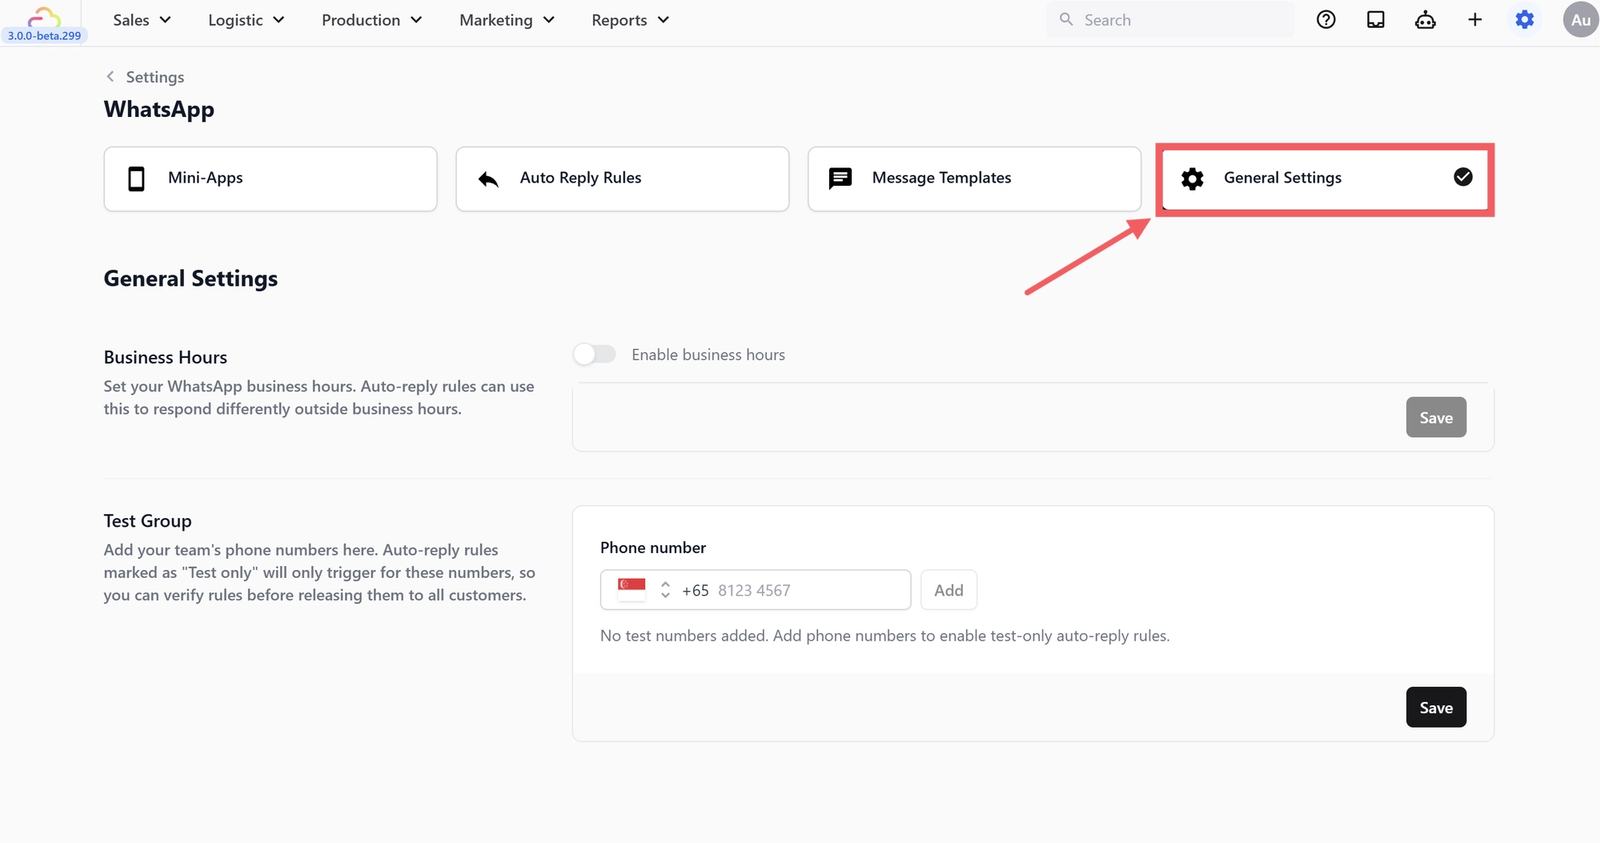Click the Test Group heading
Screen dimensions: 1600x843
(x=147, y=521)
